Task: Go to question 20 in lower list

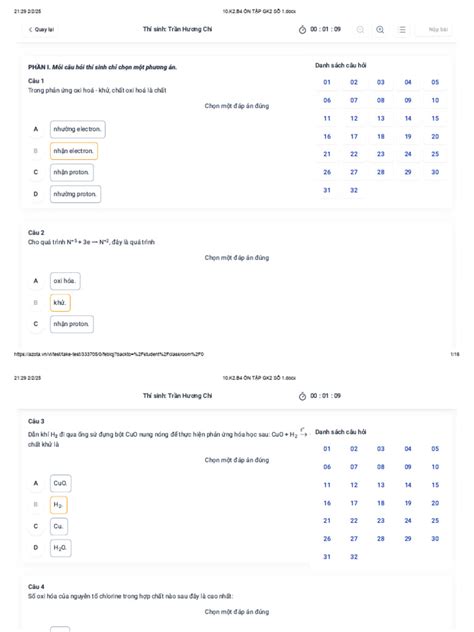Action: coord(435,503)
